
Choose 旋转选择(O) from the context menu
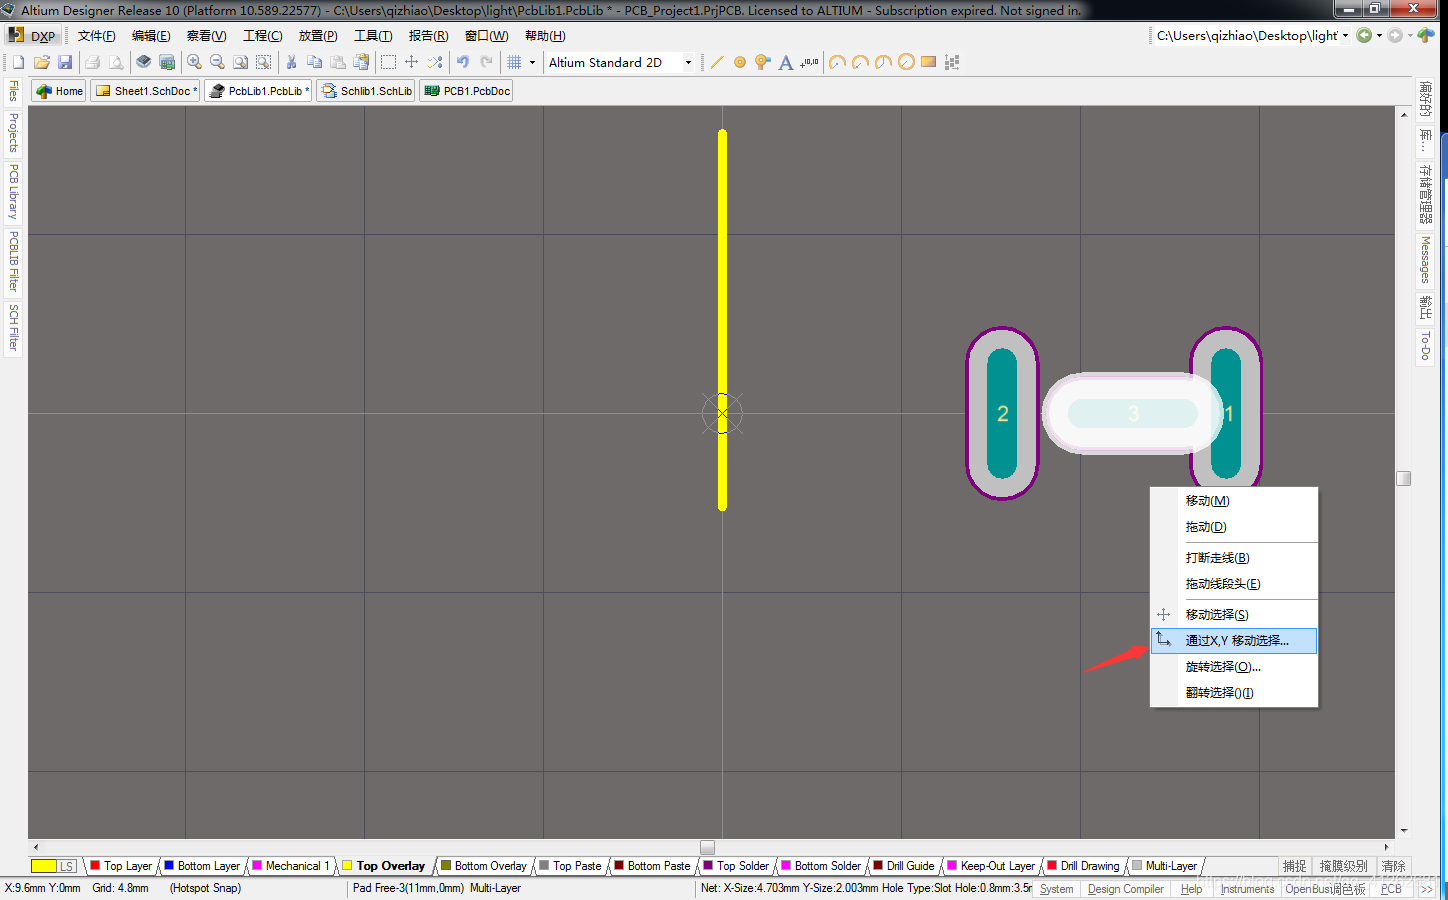[1234, 667]
